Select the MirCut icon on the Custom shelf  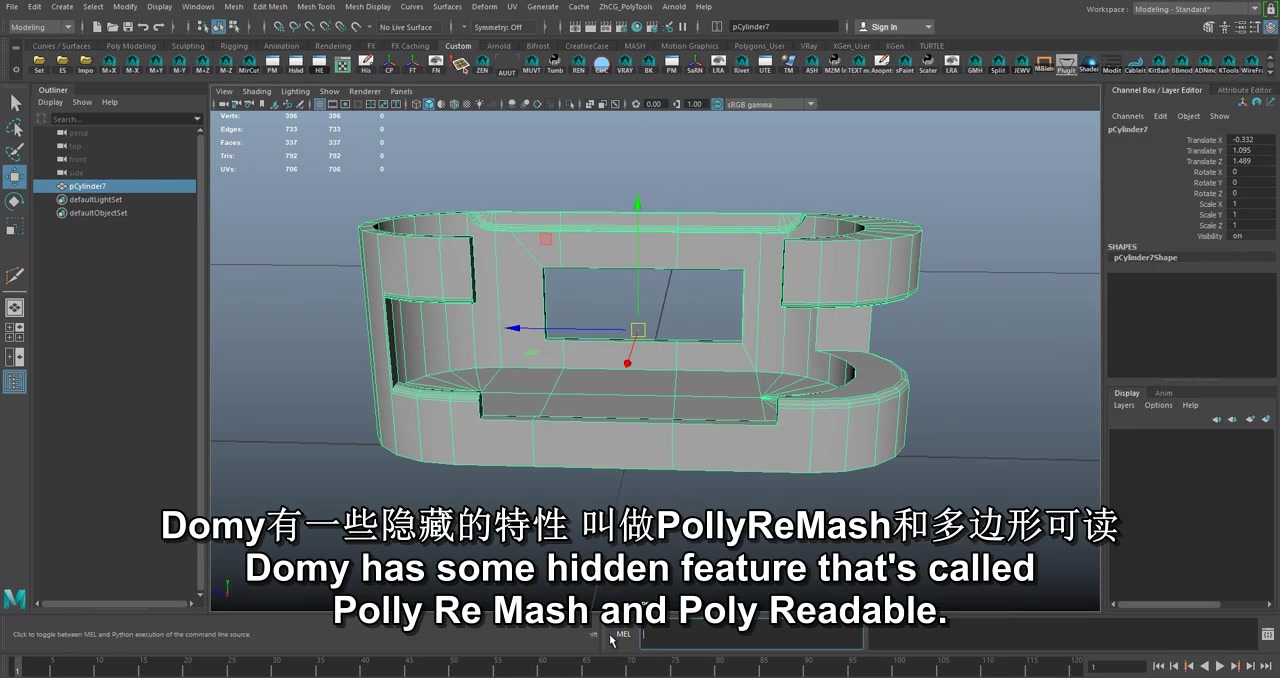coord(249,65)
